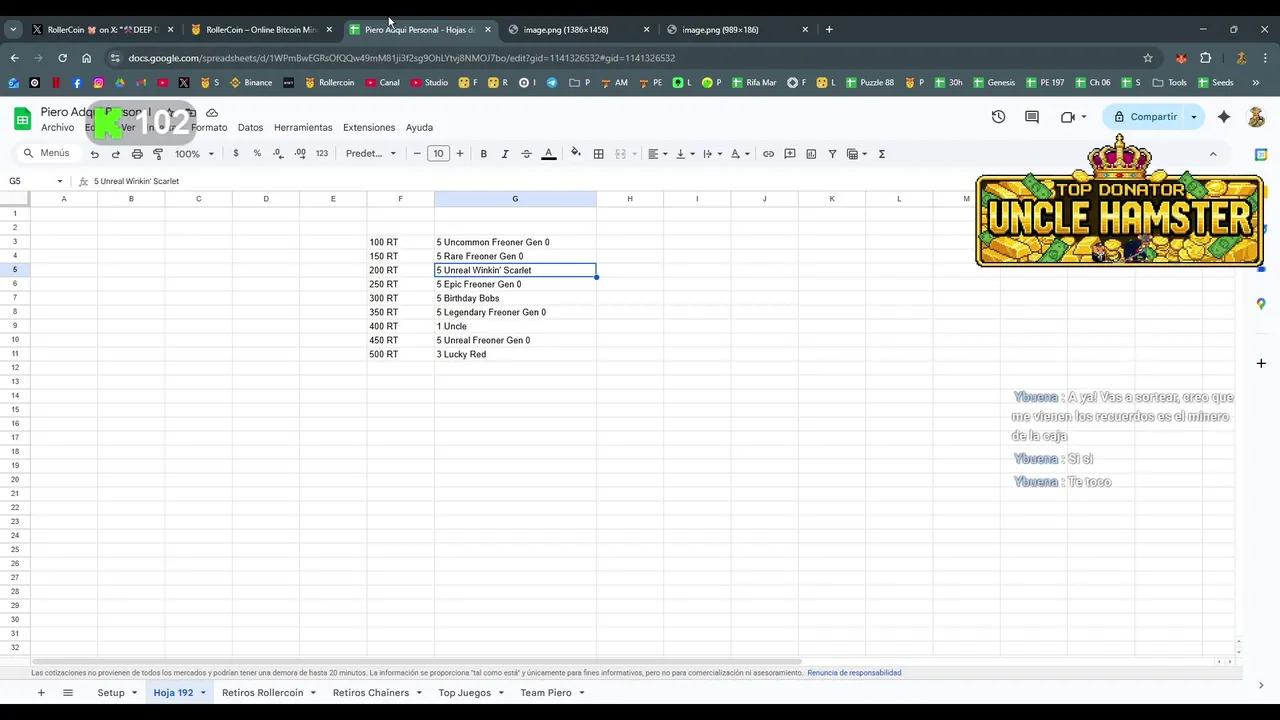
Task: Add a new sheet with plus icon
Action: (x=41, y=693)
